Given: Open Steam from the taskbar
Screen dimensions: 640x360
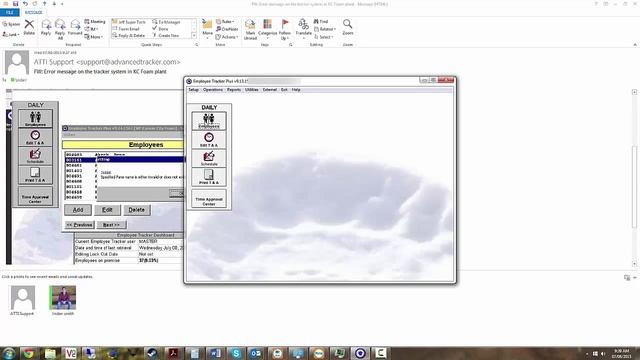Looking at the screenshot, I should [x=152, y=353].
